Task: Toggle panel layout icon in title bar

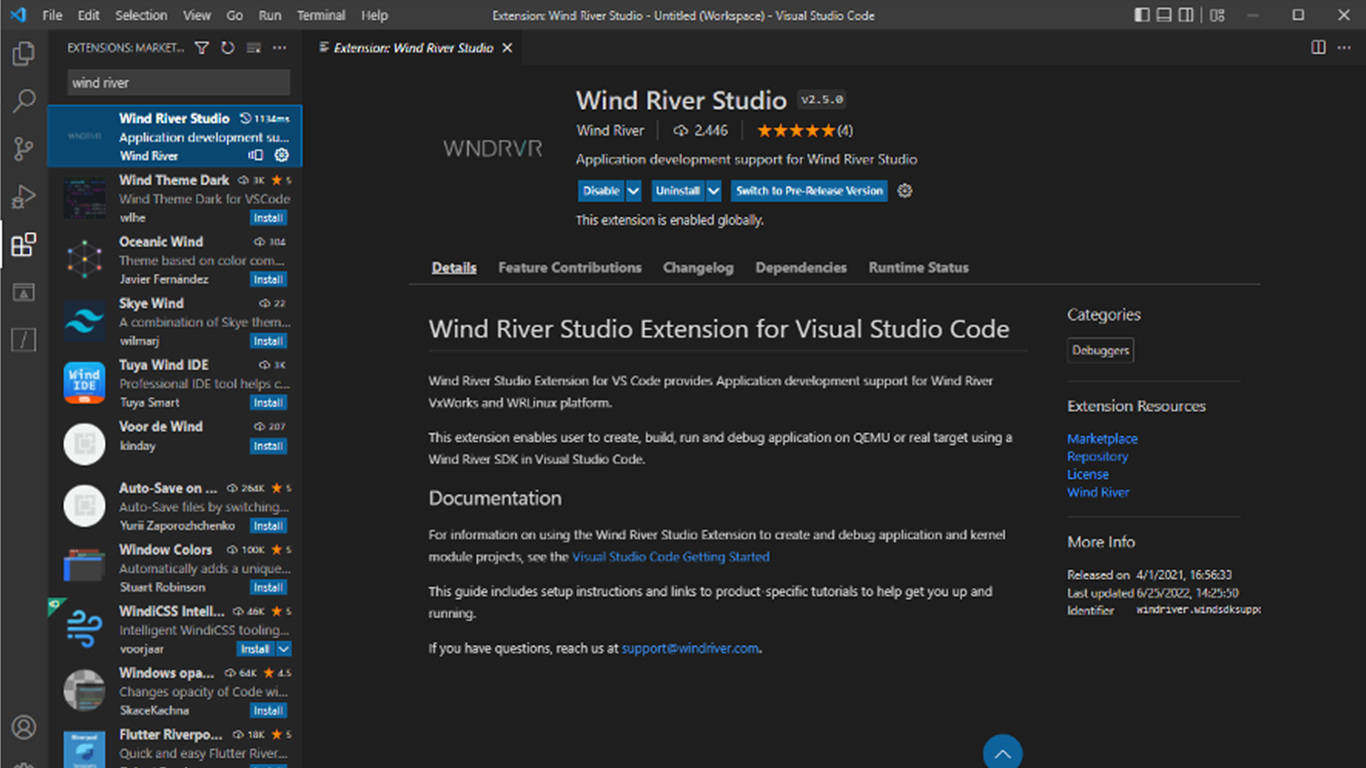Action: (1164, 15)
